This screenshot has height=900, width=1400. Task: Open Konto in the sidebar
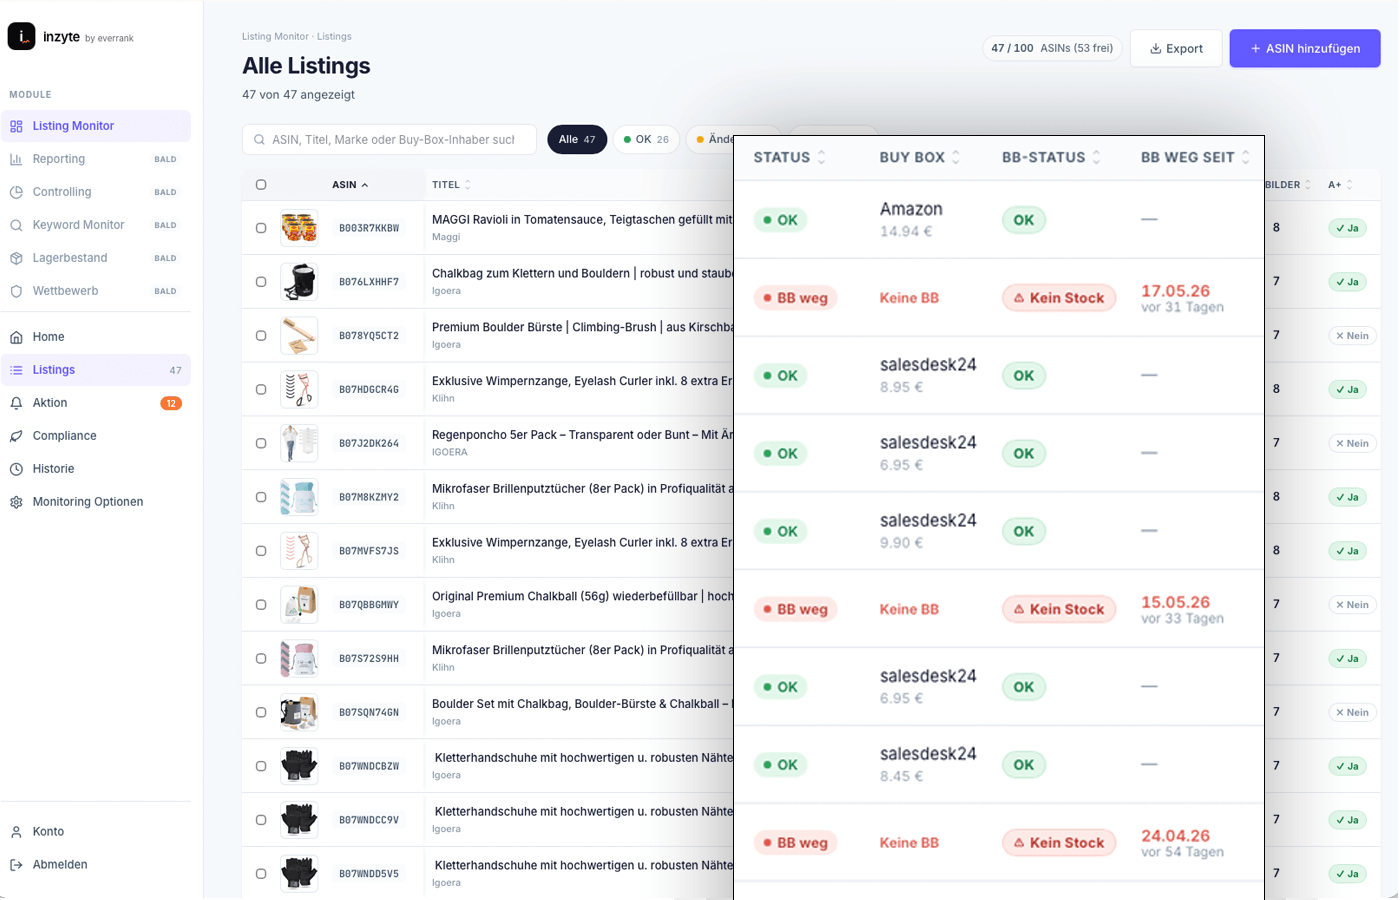click(x=96, y=832)
